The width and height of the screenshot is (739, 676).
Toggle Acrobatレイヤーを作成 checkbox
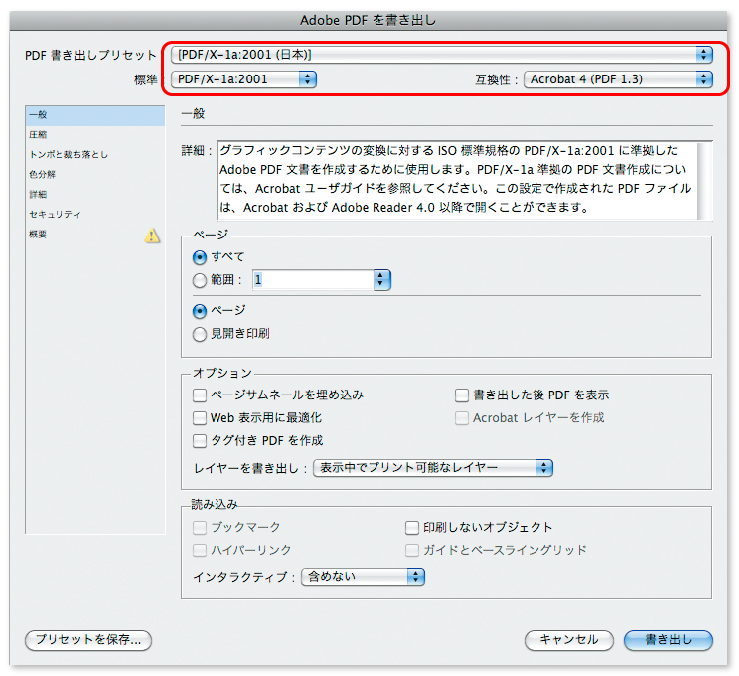pos(462,418)
